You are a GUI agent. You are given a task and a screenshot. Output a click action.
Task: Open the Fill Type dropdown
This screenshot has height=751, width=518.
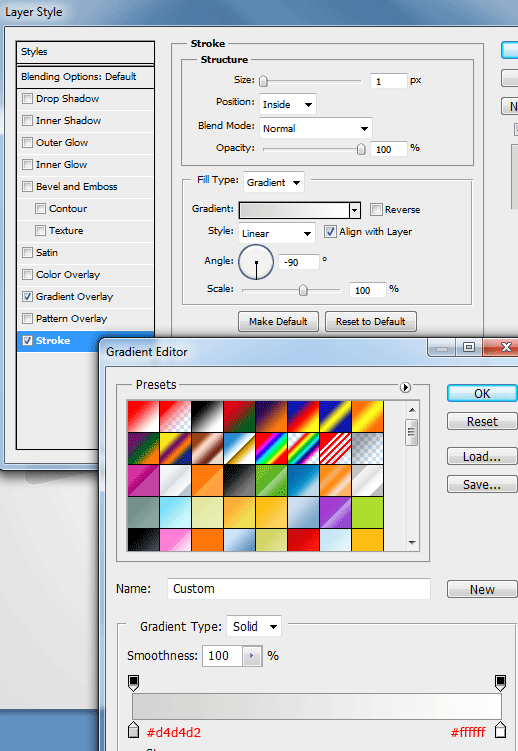point(273,182)
